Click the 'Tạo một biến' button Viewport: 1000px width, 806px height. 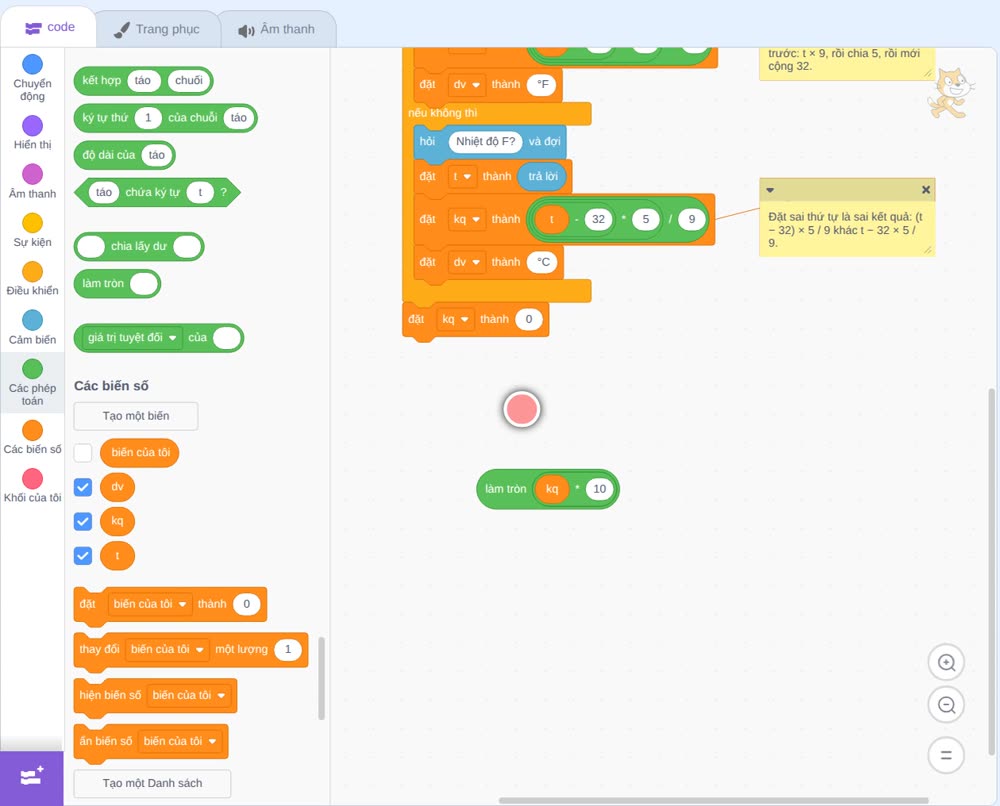pyautogui.click(x=136, y=416)
